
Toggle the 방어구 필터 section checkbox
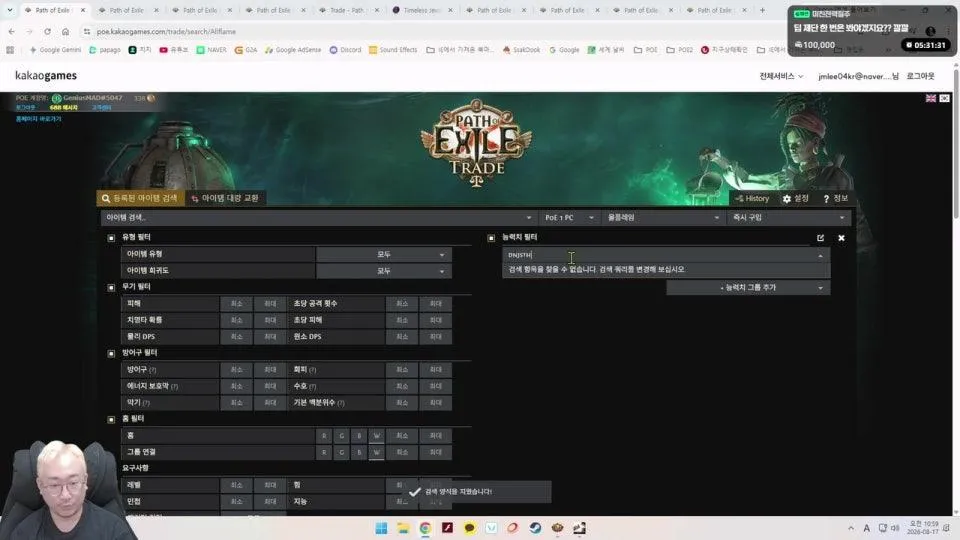click(111, 353)
